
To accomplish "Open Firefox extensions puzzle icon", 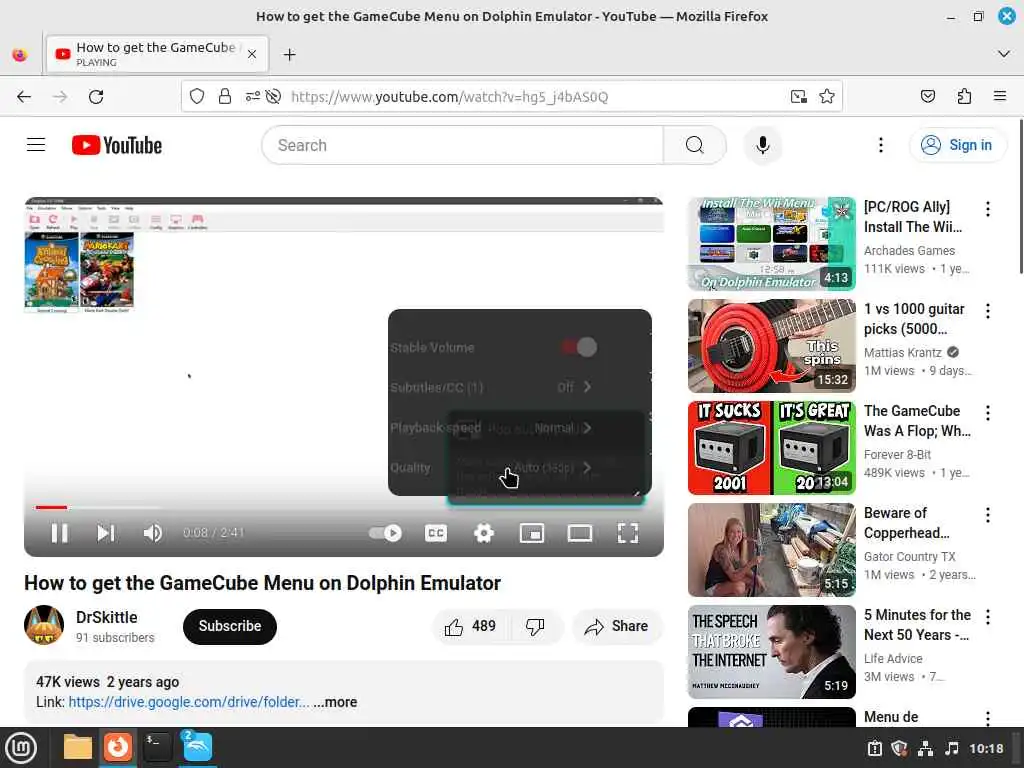I will (964, 97).
